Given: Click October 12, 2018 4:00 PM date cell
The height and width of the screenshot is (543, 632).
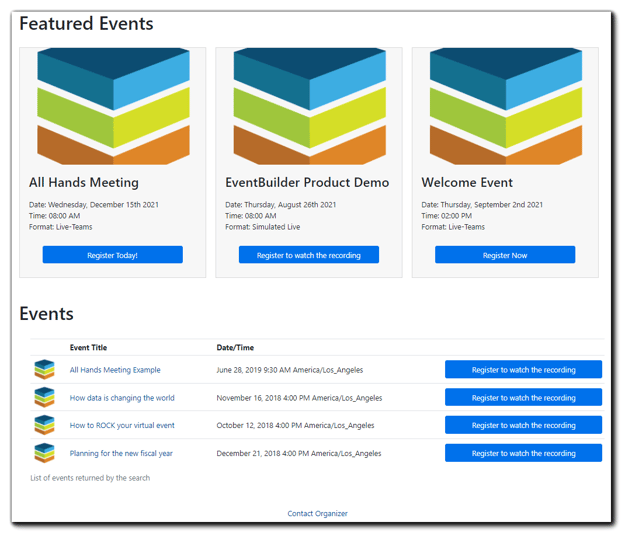Looking at the screenshot, I should point(295,425).
